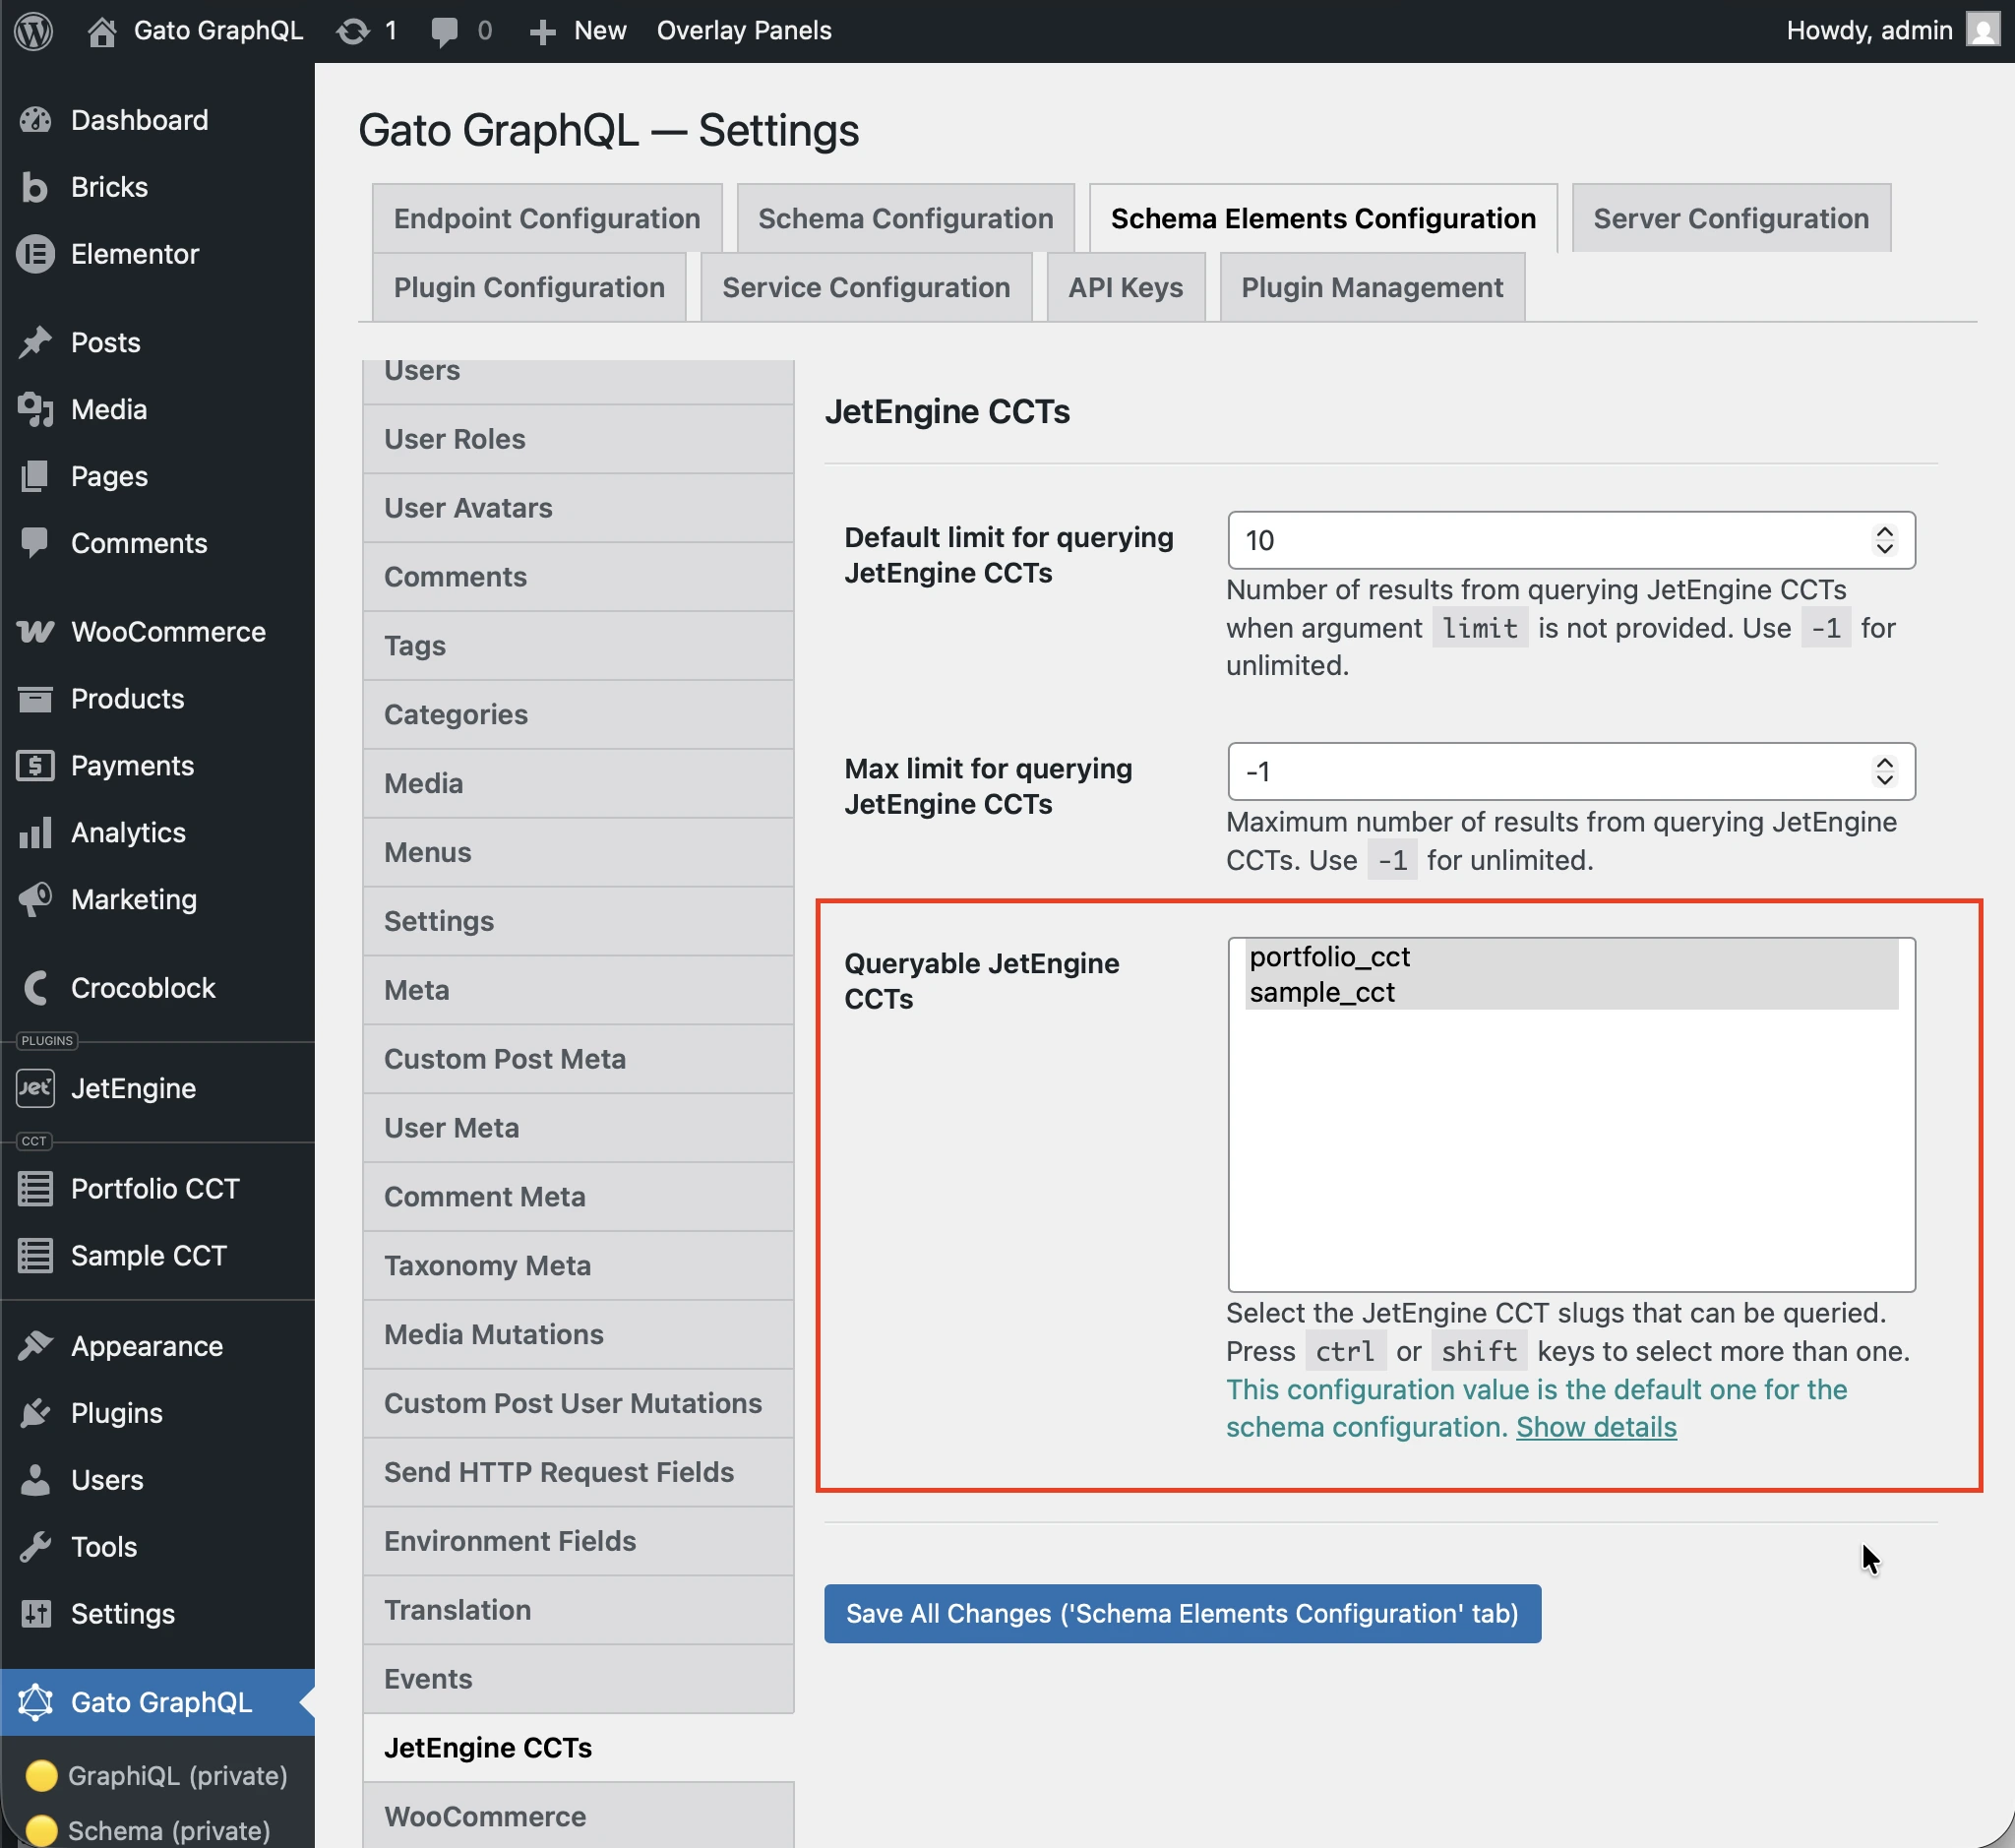Open the comments bubble in the admin bar
This screenshot has width=2015, height=1848.
pos(447,30)
